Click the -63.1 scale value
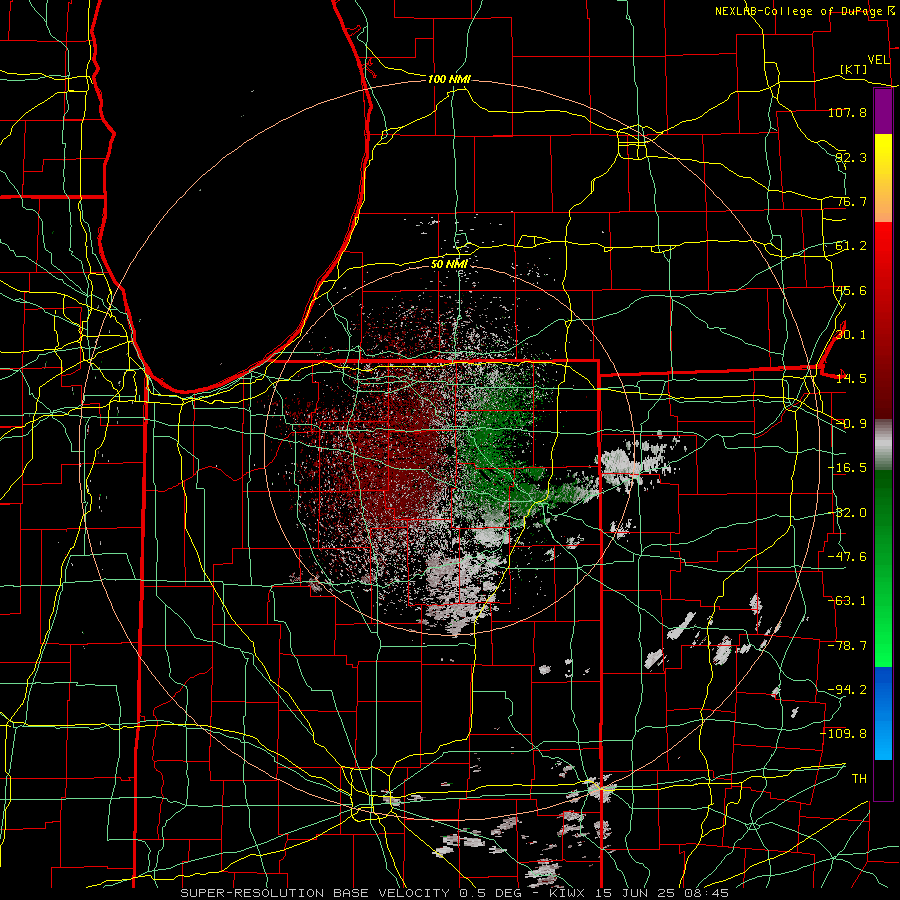The width and height of the screenshot is (900, 900). 847,601
